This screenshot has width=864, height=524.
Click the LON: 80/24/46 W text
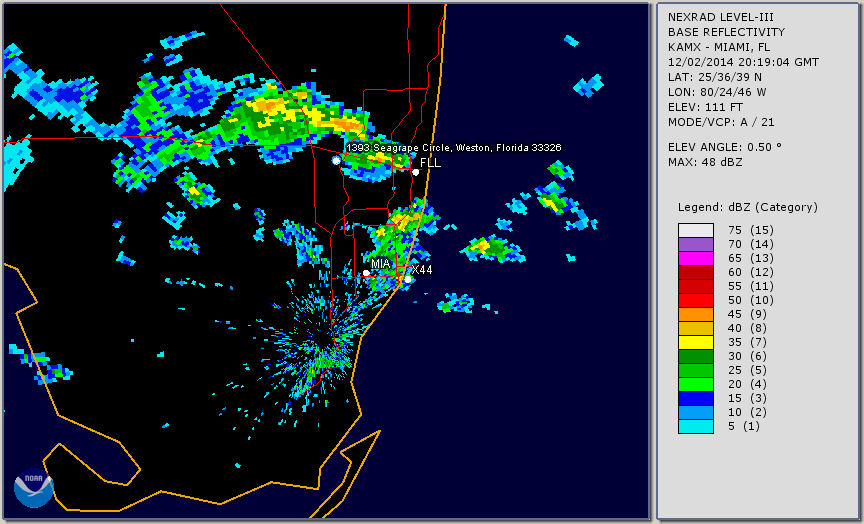(x=717, y=92)
